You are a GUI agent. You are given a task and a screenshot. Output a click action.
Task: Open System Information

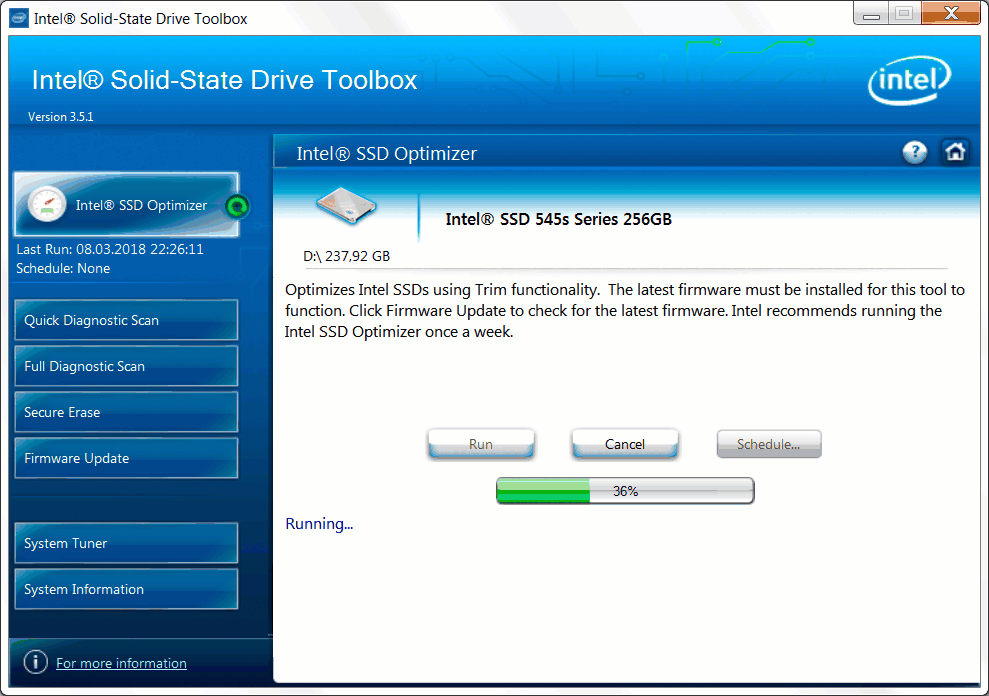126,589
